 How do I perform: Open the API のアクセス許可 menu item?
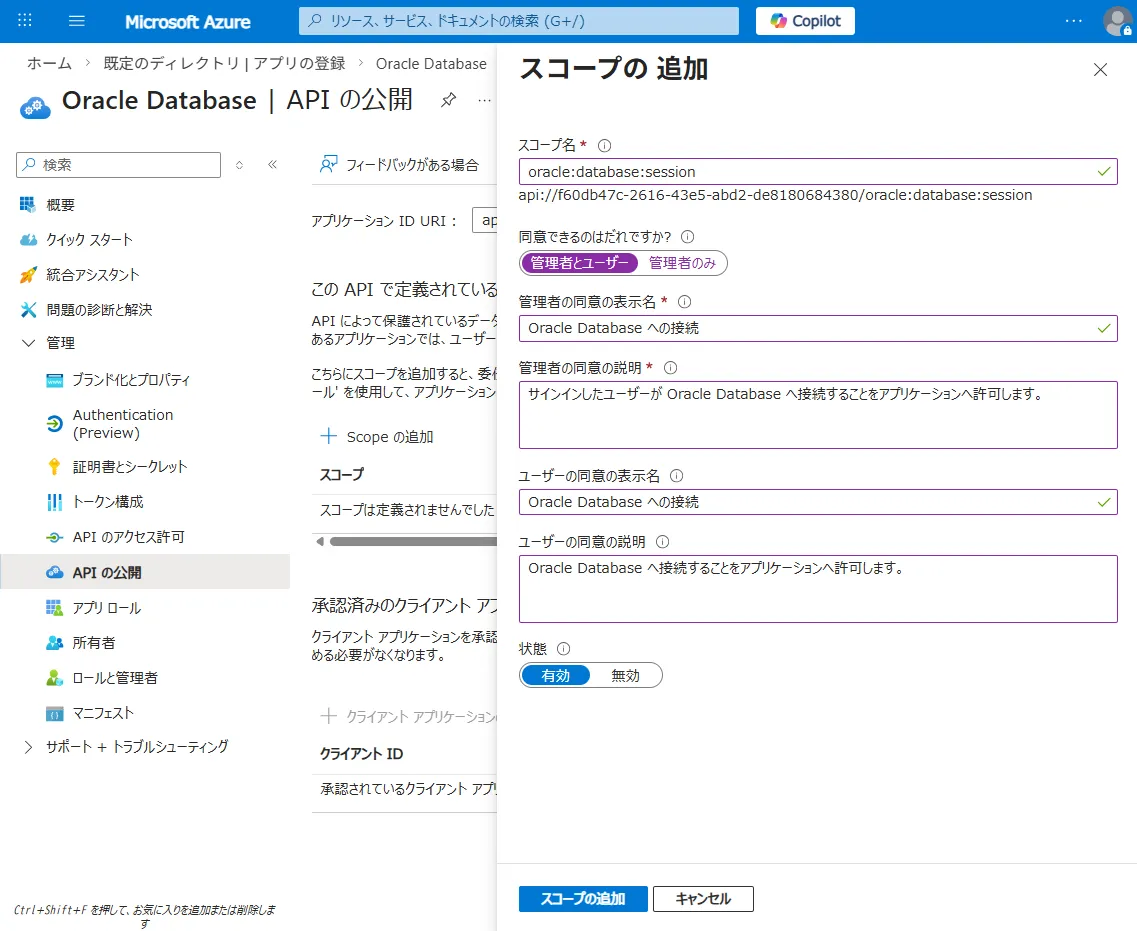(x=128, y=537)
